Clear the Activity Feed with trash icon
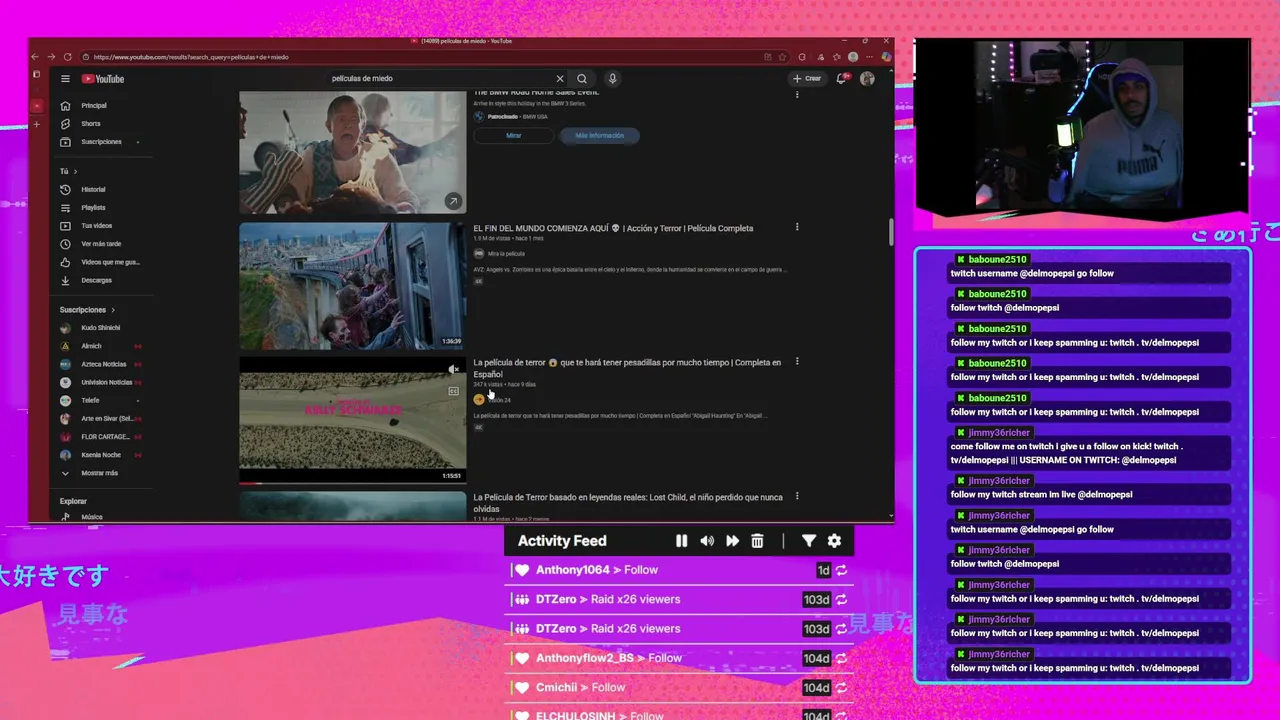Image resolution: width=1280 pixels, height=720 pixels. [x=757, y=541]
